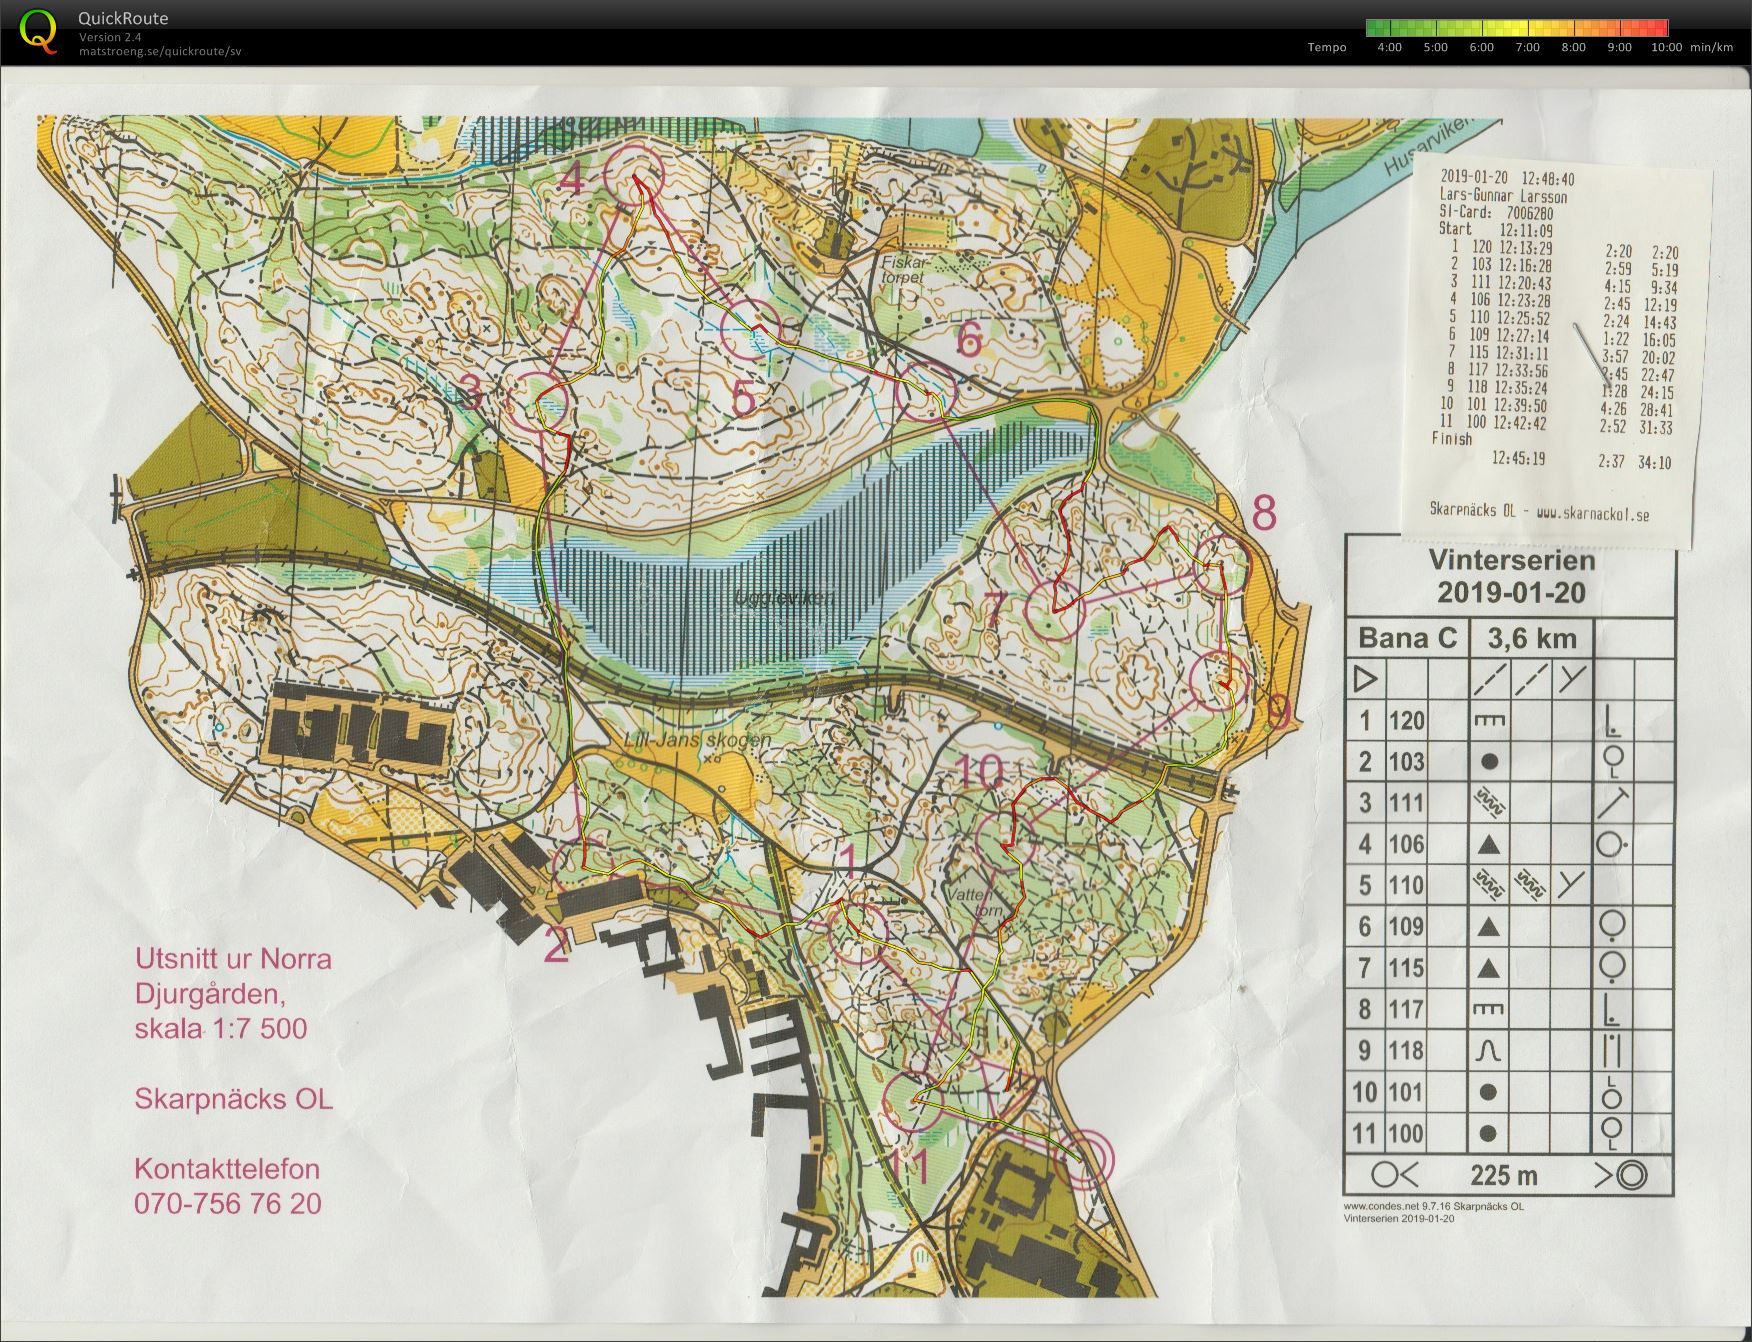Click the finish double-circle on the map
The height and width of the screenshot is (1342, 1752).
[x=1085, y=1158]
